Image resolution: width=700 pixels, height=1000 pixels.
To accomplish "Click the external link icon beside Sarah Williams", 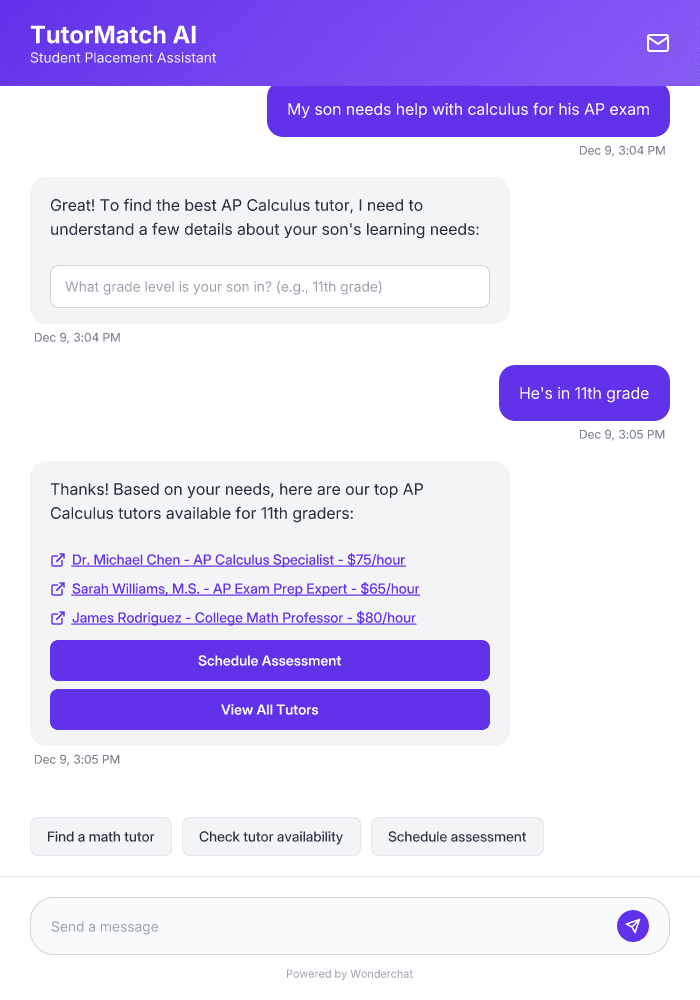I will [58, 589].
